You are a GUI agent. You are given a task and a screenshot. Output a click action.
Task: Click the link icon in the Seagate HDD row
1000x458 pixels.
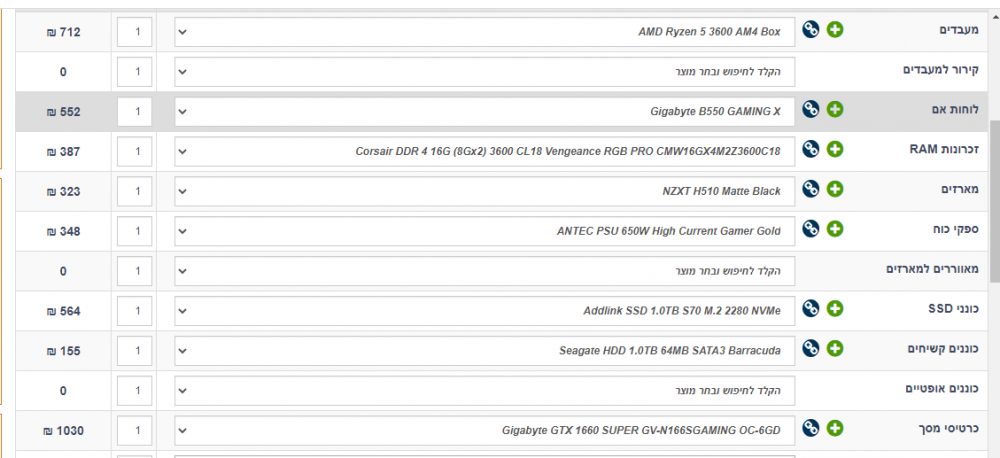(x=811, y=348)
